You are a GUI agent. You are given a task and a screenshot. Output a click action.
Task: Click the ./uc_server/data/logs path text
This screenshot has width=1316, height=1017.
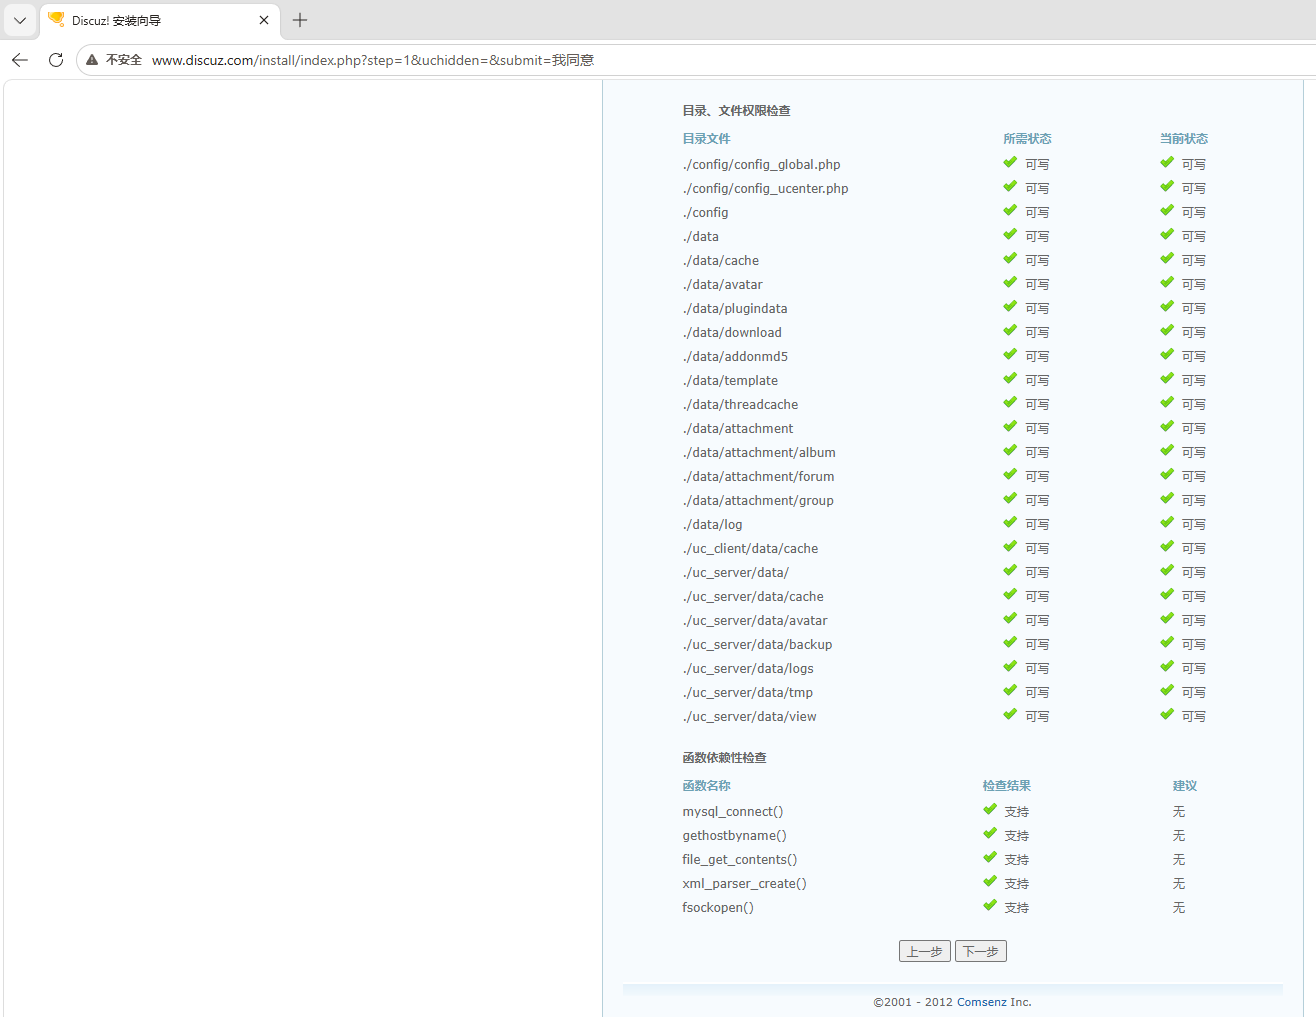(x=748, y=669)
